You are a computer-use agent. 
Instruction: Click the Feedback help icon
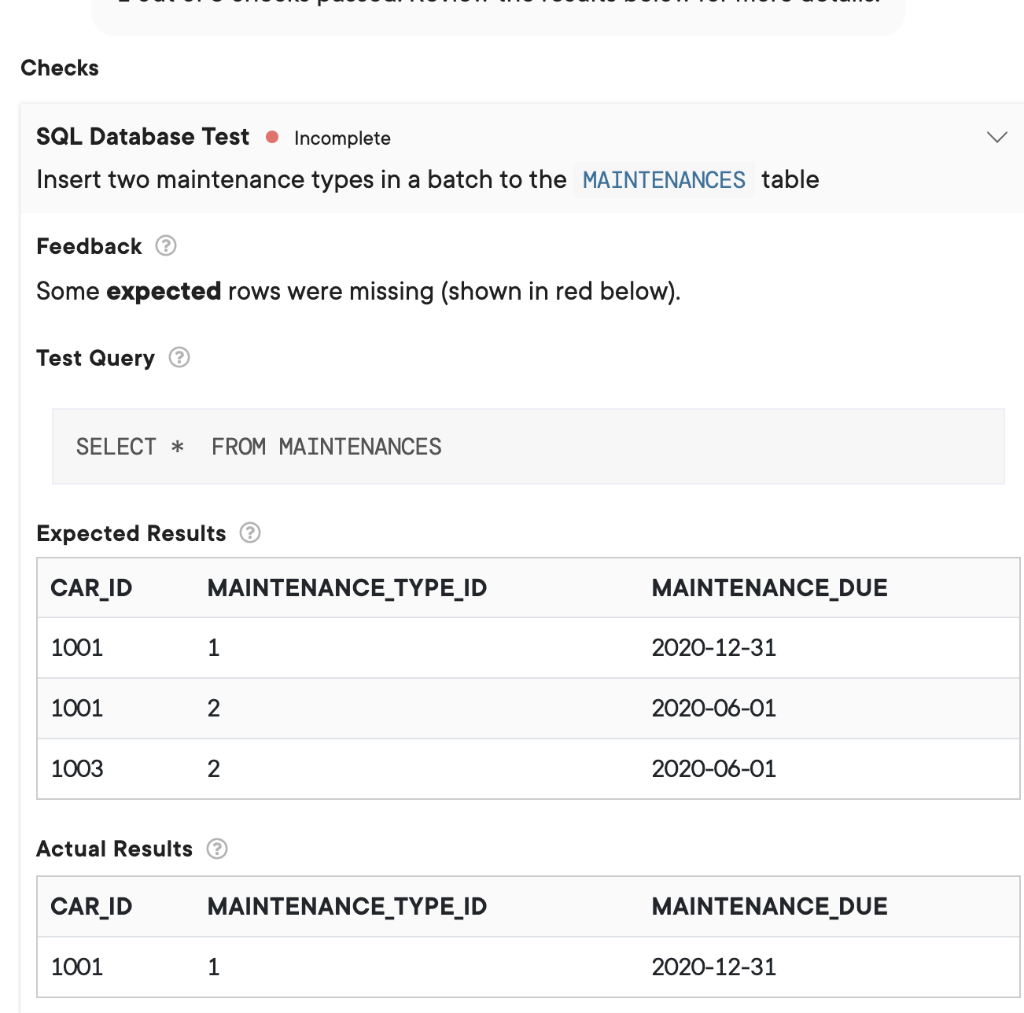(x=166, y=245)
